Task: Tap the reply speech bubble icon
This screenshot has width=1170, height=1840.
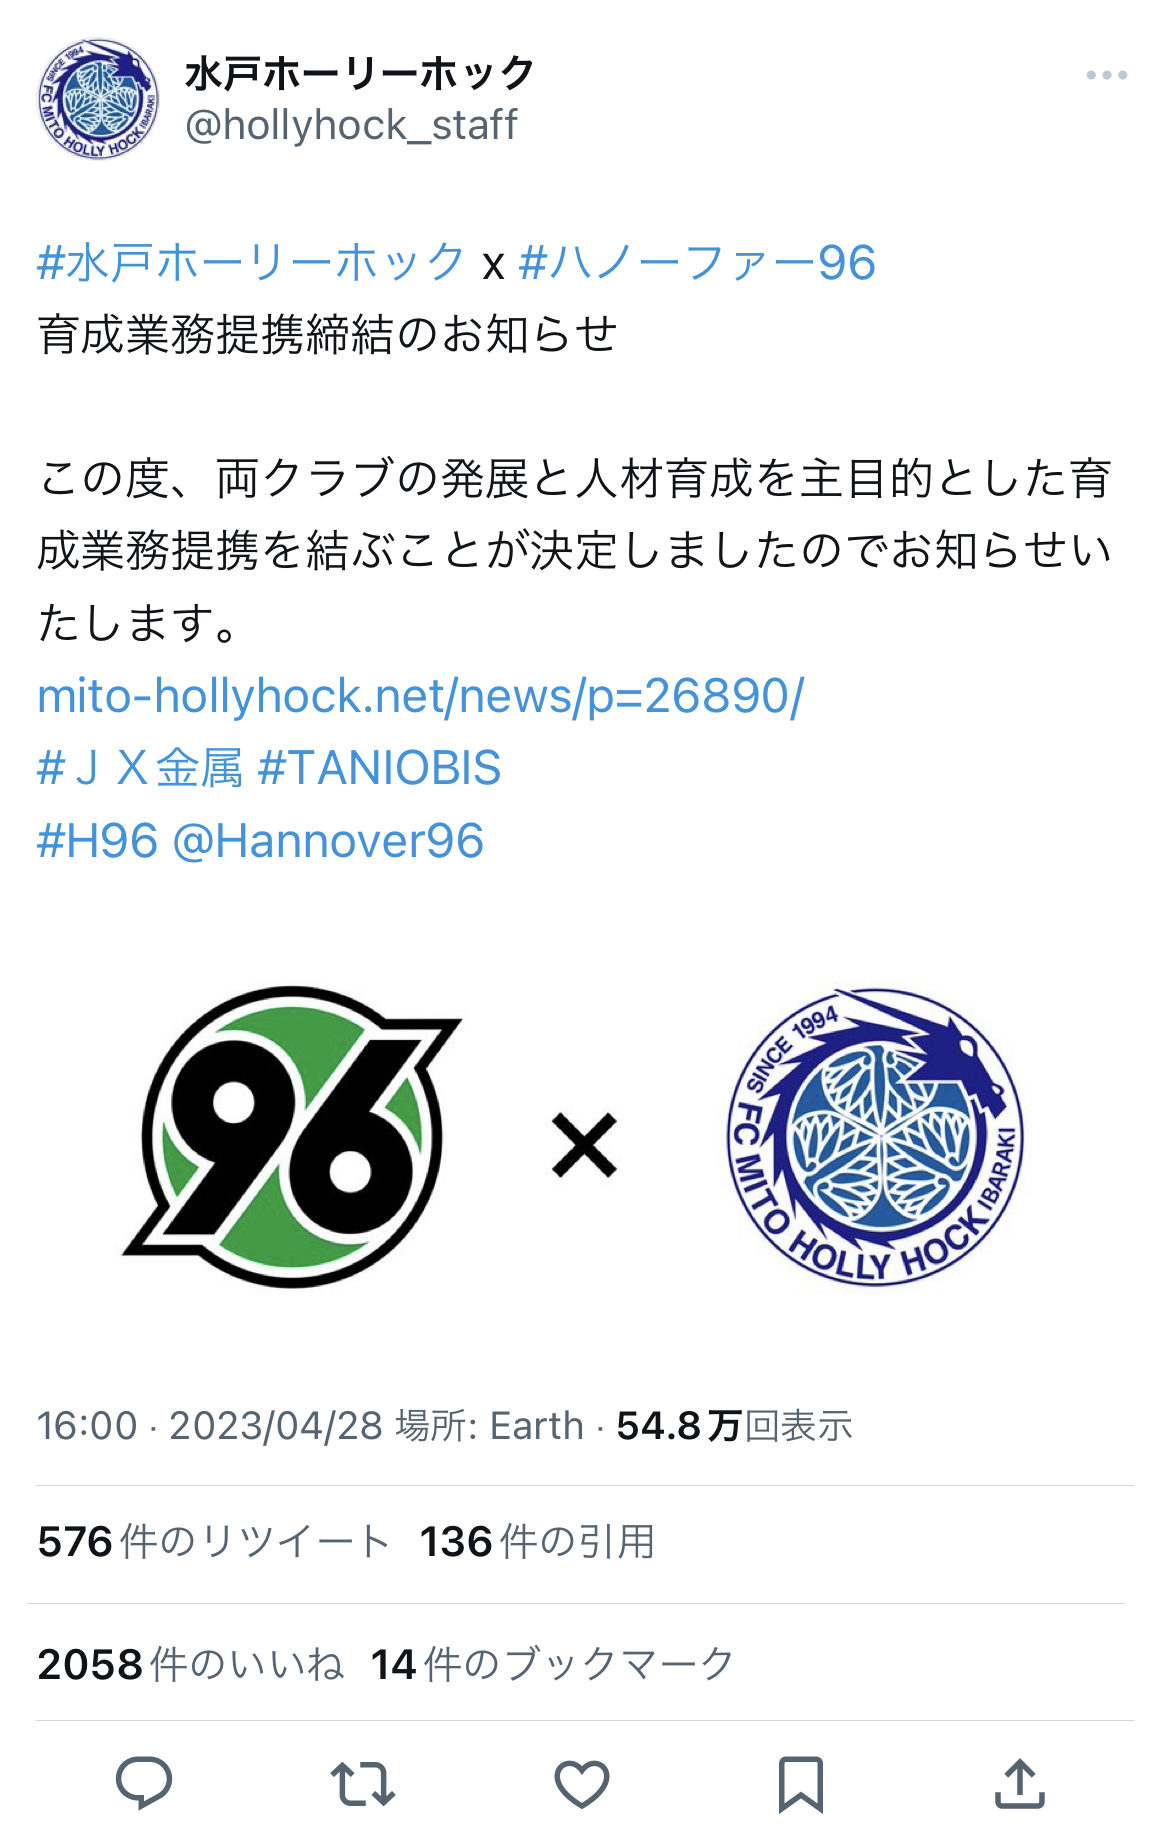Action: pos(145,1783)
